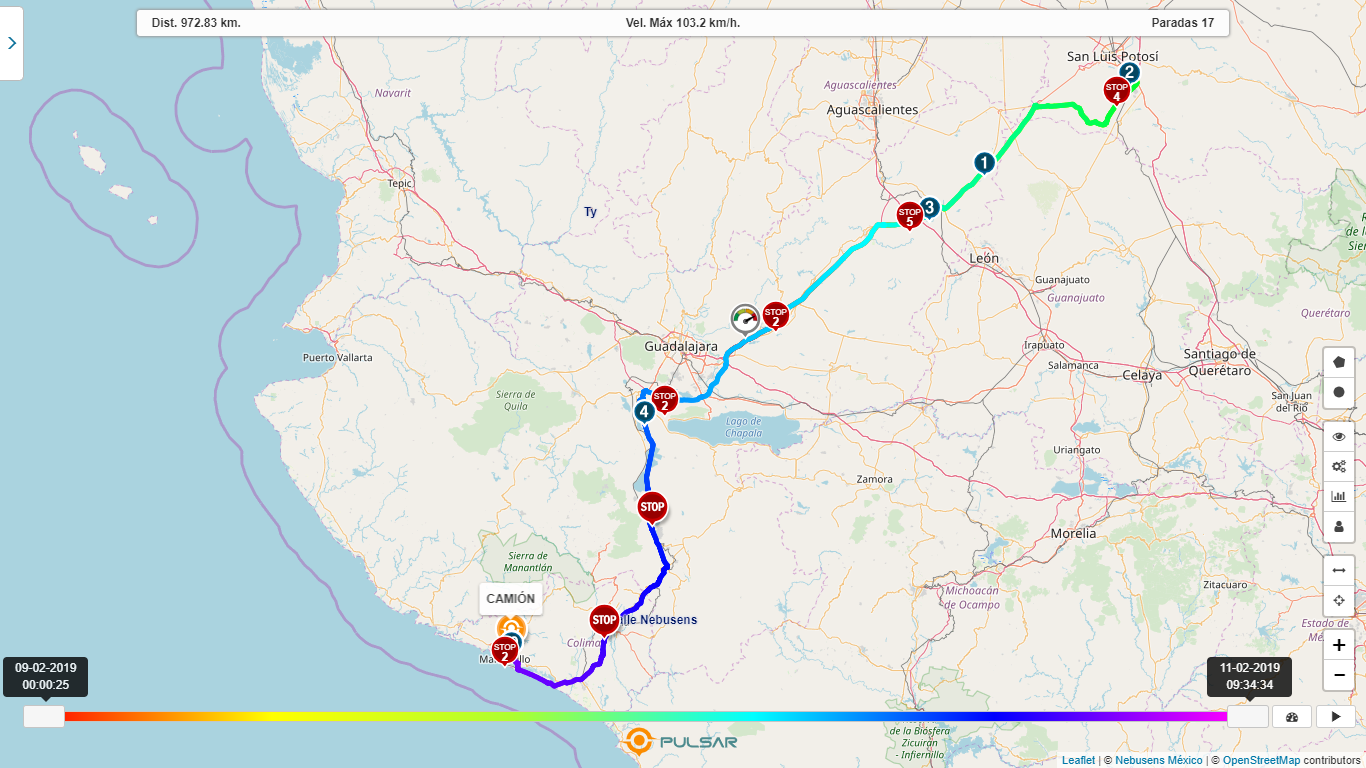Click the speedometer button beside play

click(x=1291, y=716)
